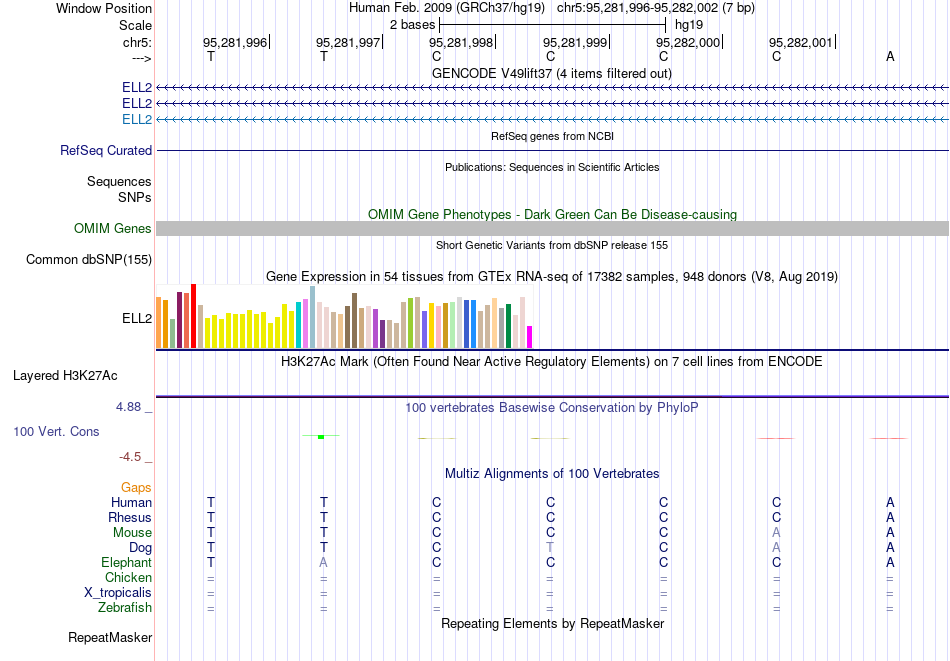Click the light-blue ELL2 transcript label
Viewport: 950px width, 661px height.
[x=137, y=119]
